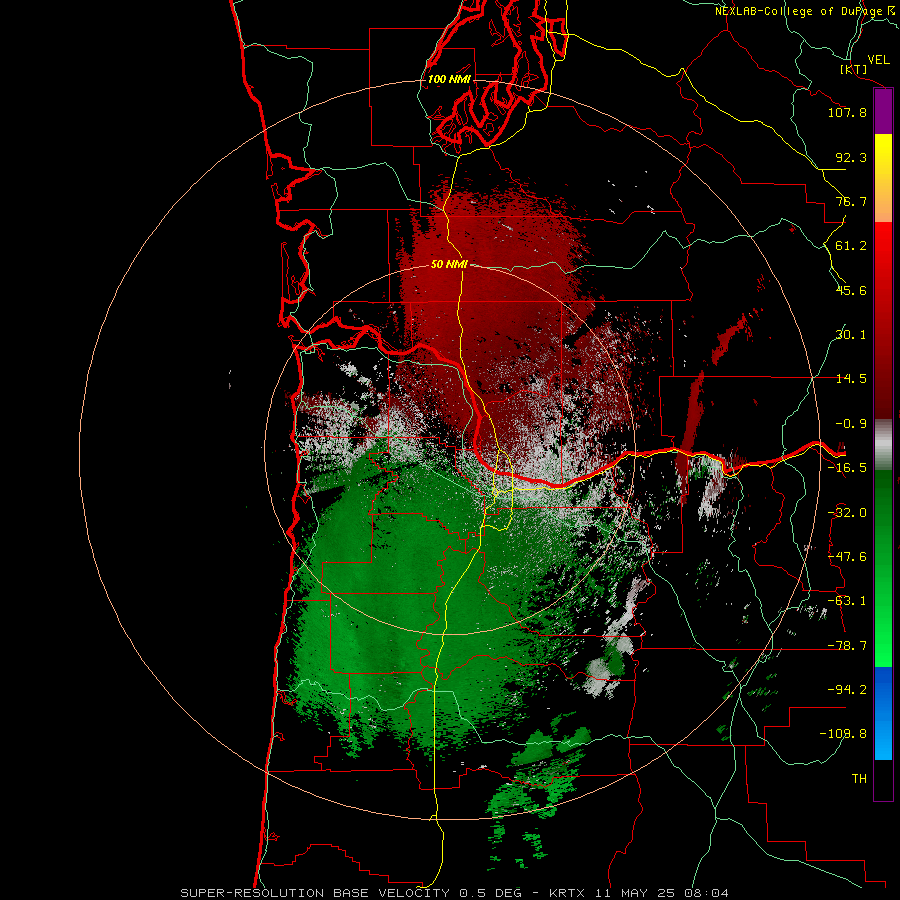
Task: Click the 08:04 time stamp in caption
Action: click(707, 893)
